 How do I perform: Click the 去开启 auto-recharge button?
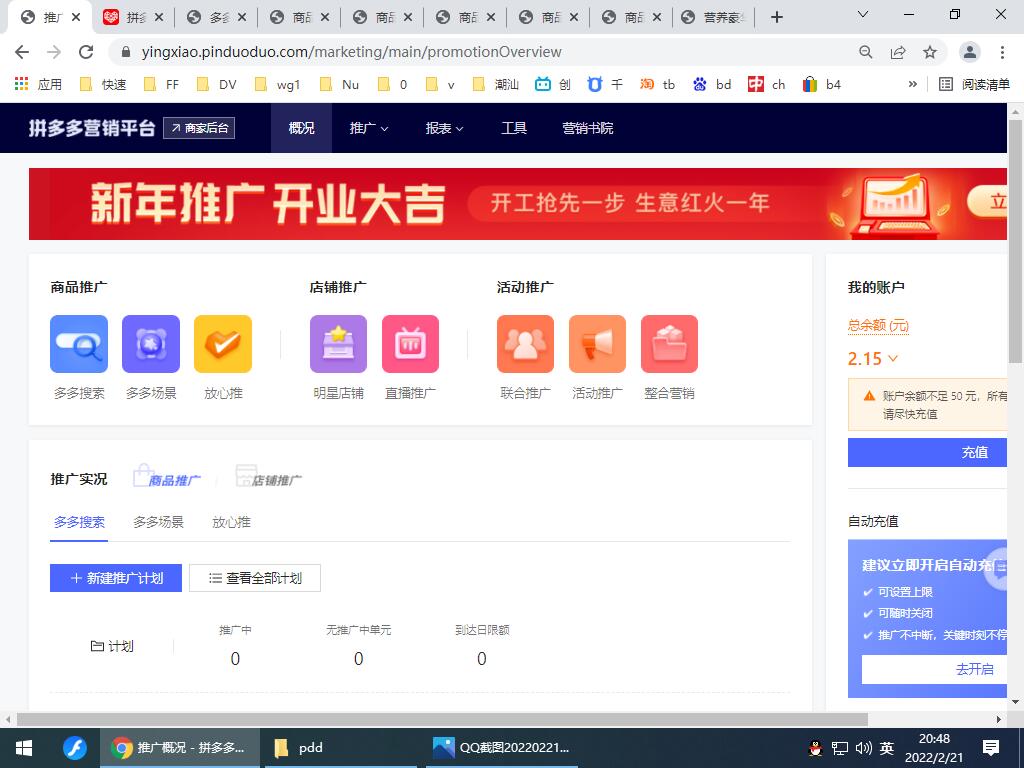[x=935, y=669]
